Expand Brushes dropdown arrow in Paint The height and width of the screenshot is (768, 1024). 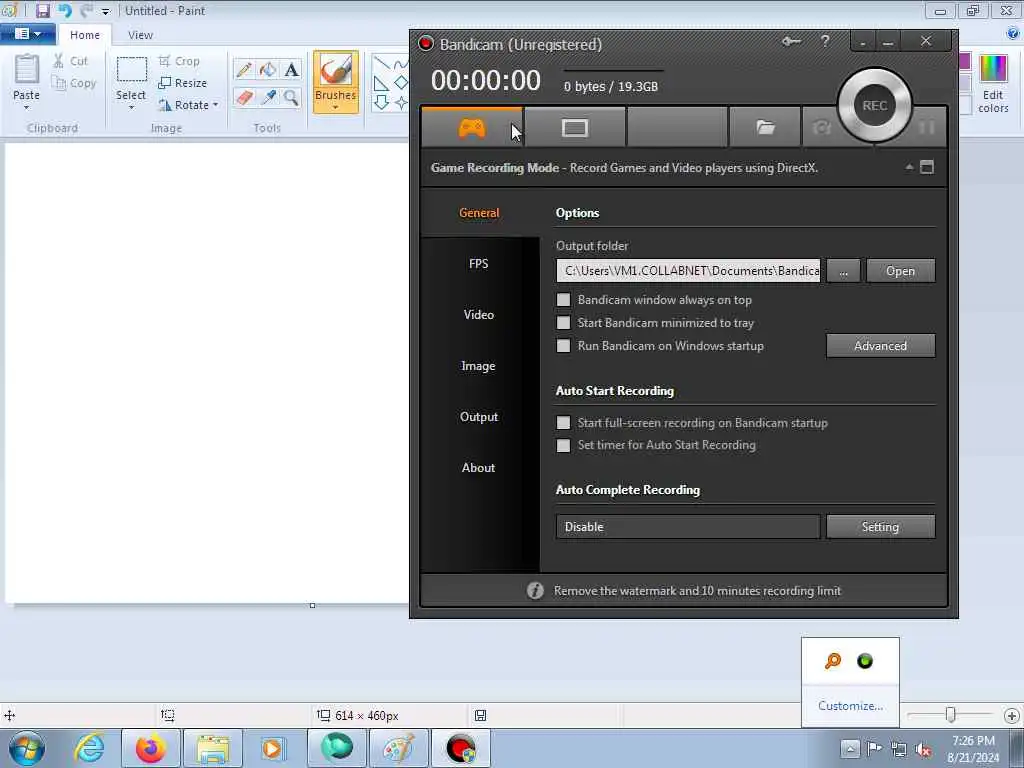tap(335, 108)
